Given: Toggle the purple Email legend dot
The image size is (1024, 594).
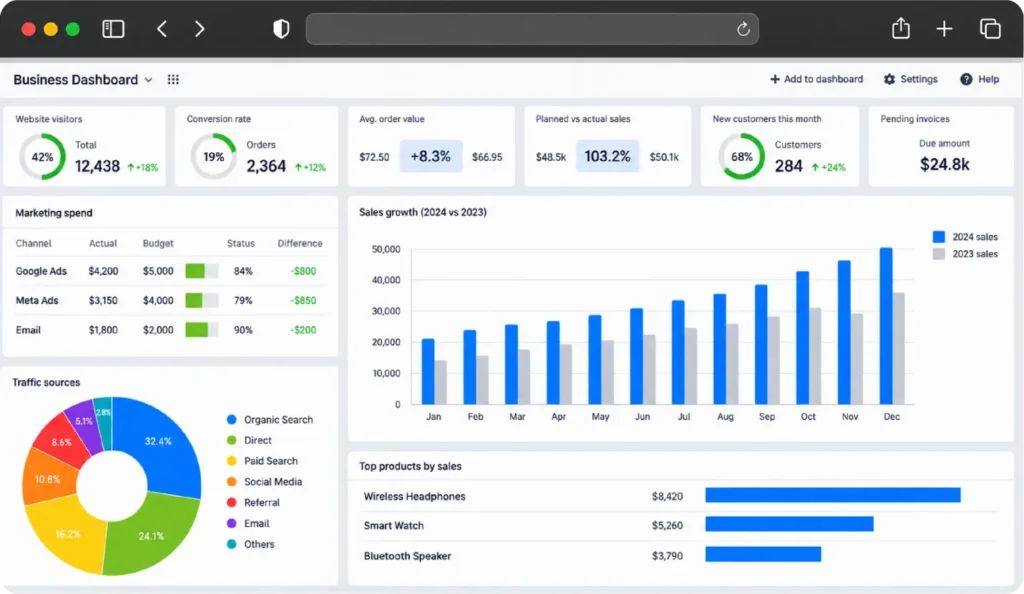Looking at the screenshot, I should pyautogui.click(x=231, y=524).
